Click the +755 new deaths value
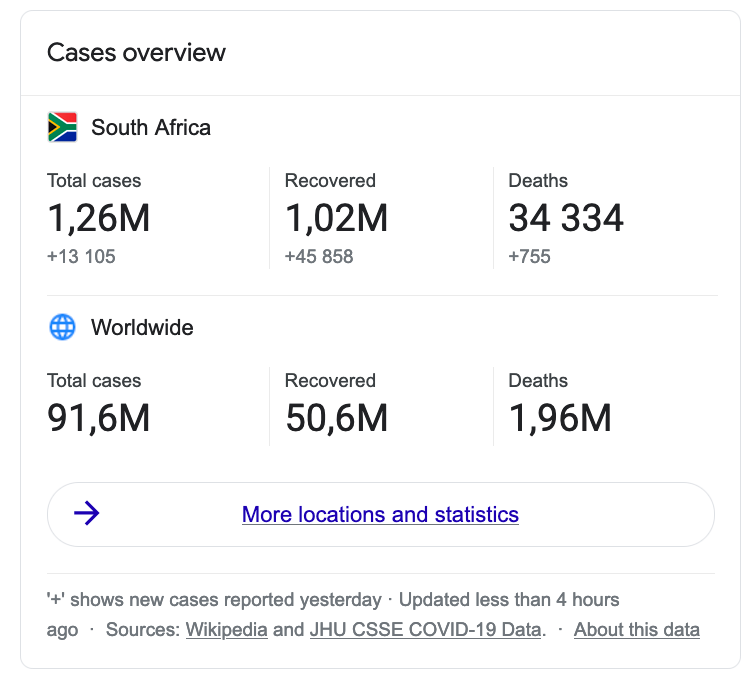This screenshot has width=756, height=676. click(x=530, y=256)
